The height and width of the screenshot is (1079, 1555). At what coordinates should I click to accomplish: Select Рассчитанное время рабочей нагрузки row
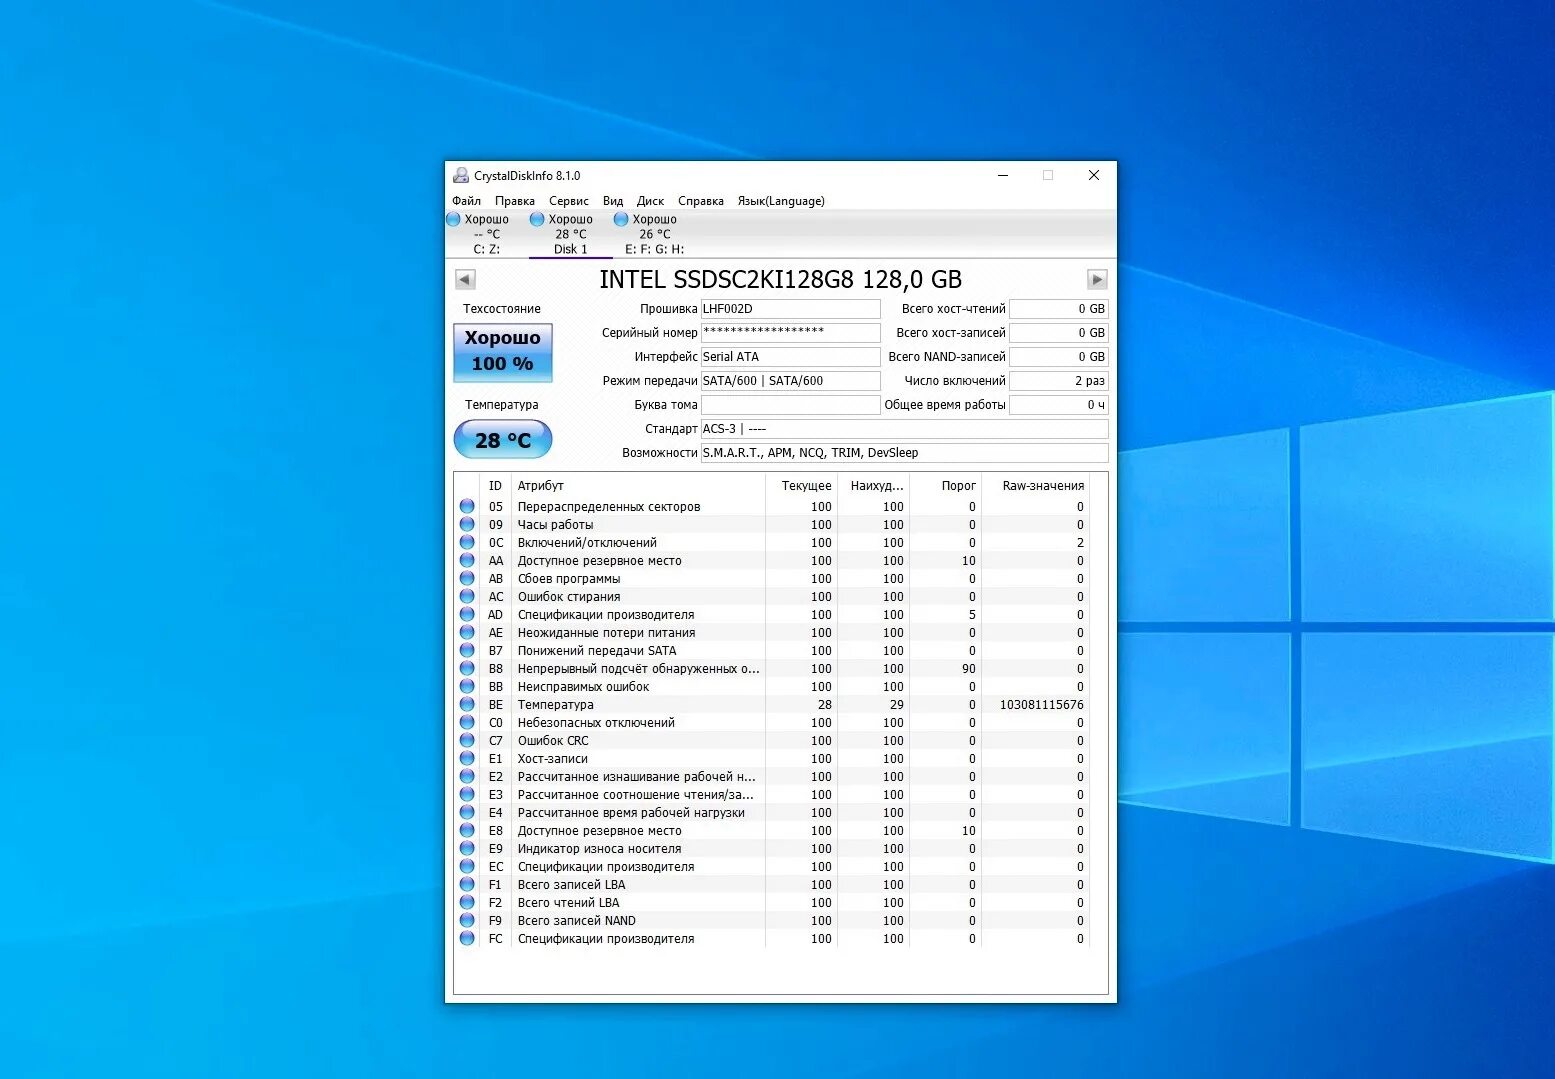click(772, 813)
